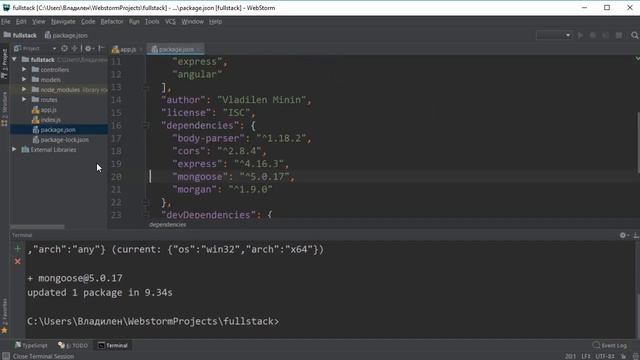Click the Run button in the top toolbar

tap(580, 36)
